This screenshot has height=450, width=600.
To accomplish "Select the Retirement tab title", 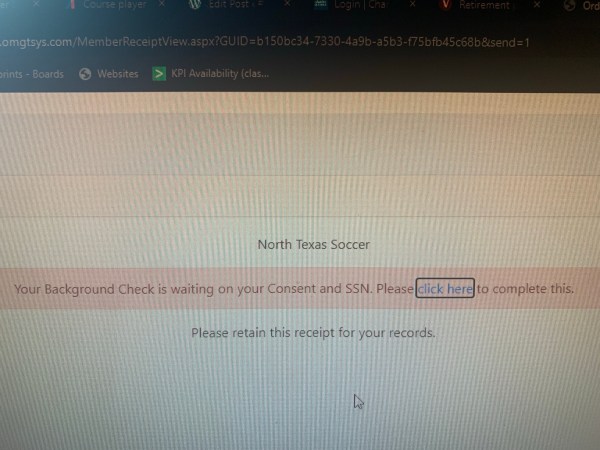I will click(484, 5).
